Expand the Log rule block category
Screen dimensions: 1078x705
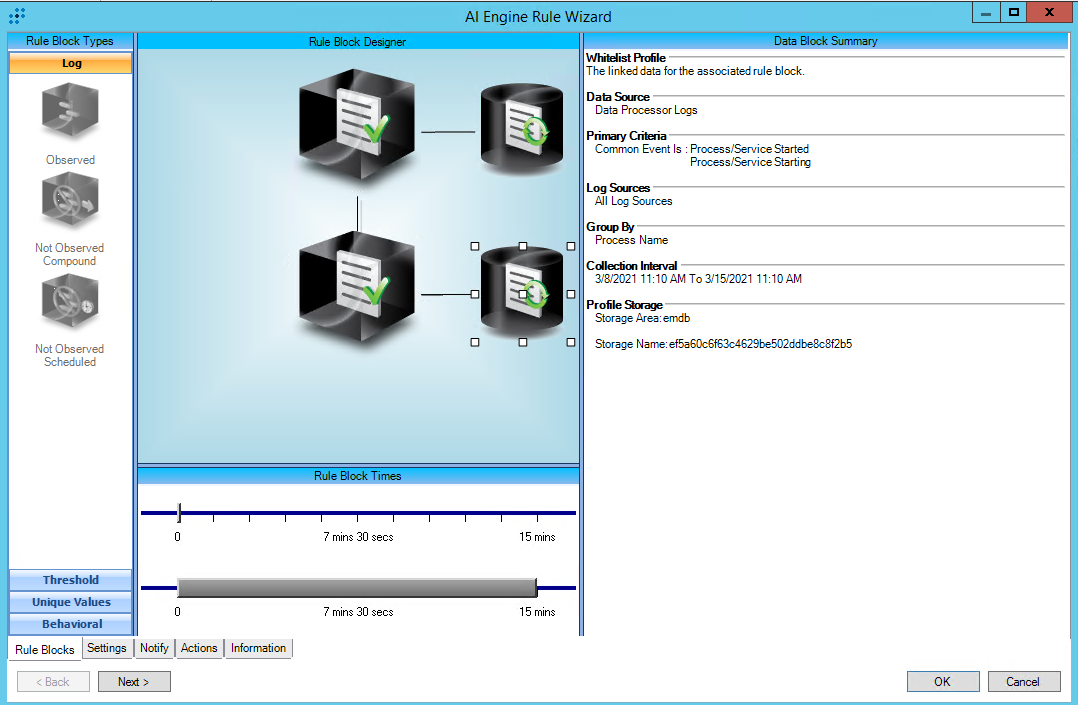(71, 63)
